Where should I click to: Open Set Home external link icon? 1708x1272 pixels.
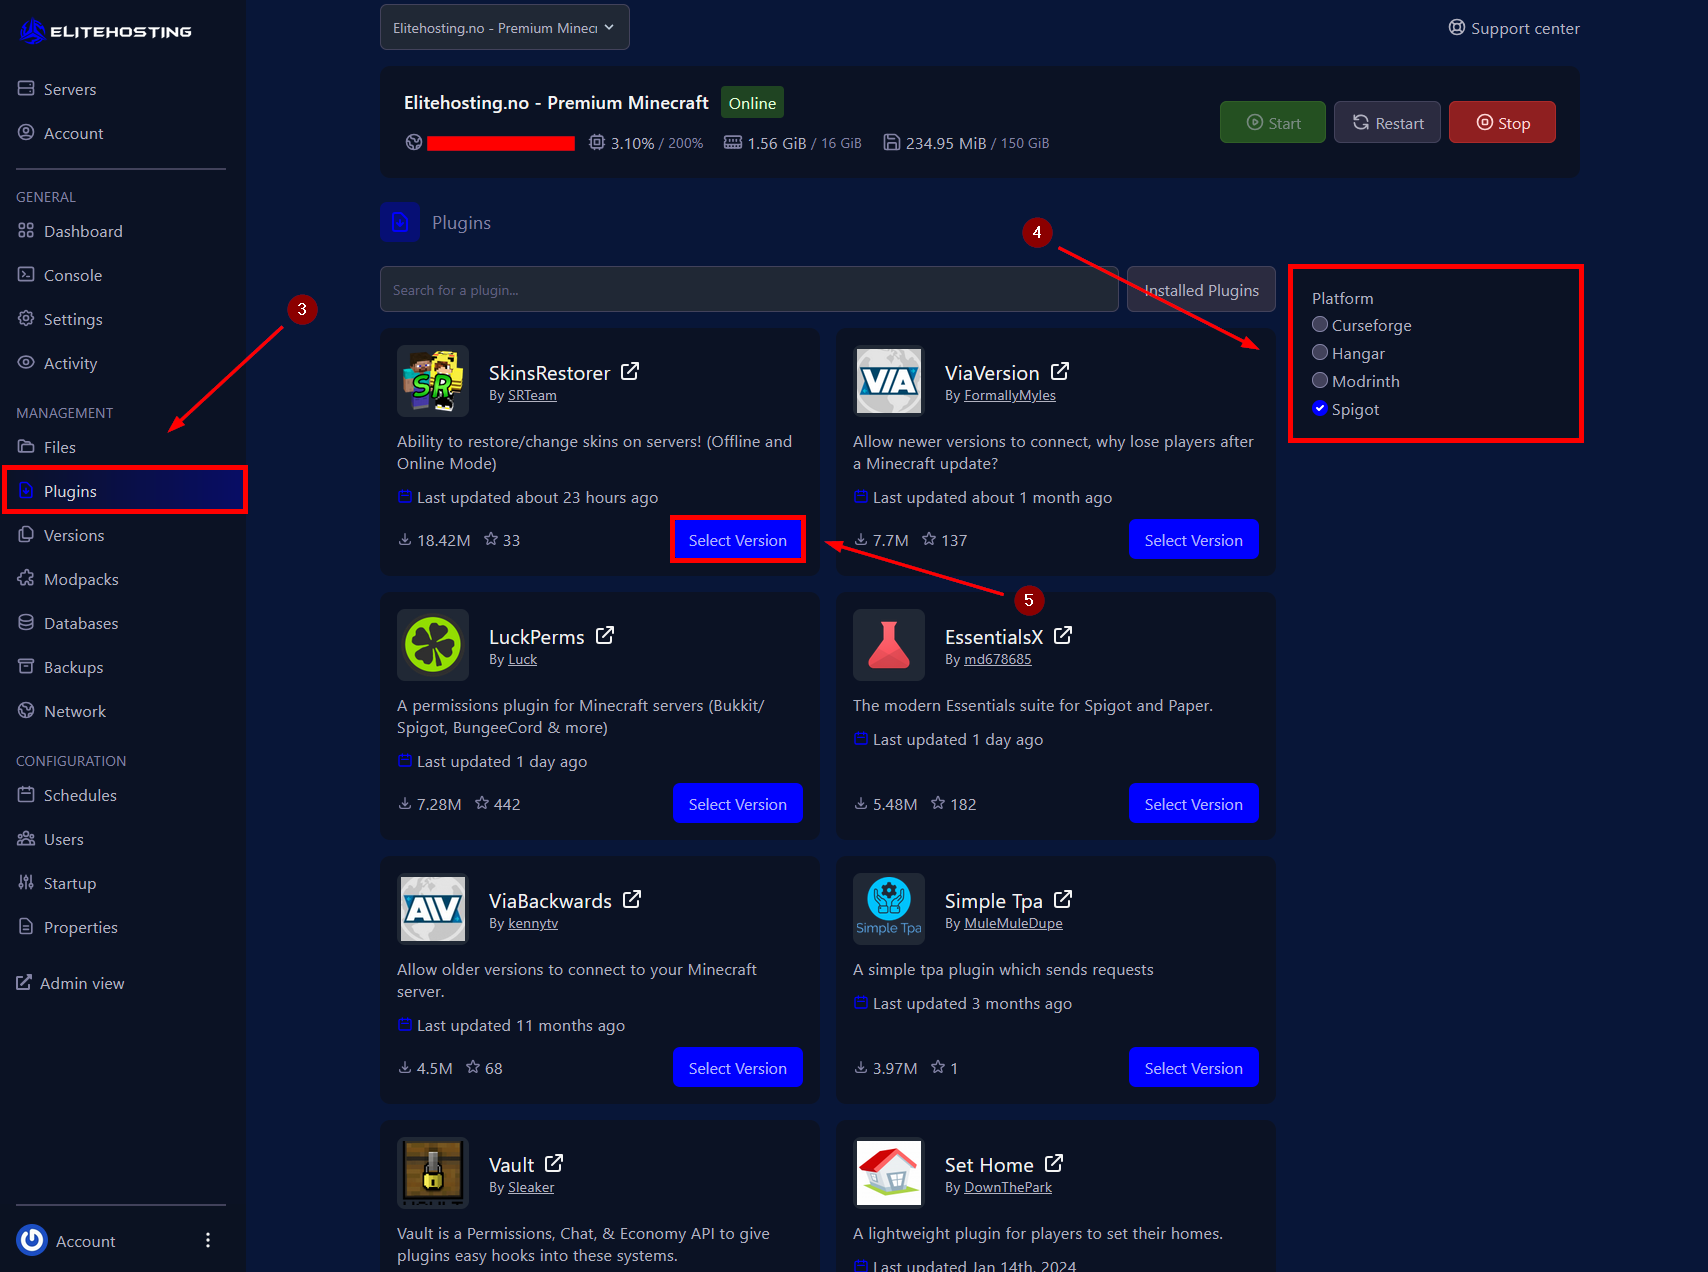(1054, 1163)
